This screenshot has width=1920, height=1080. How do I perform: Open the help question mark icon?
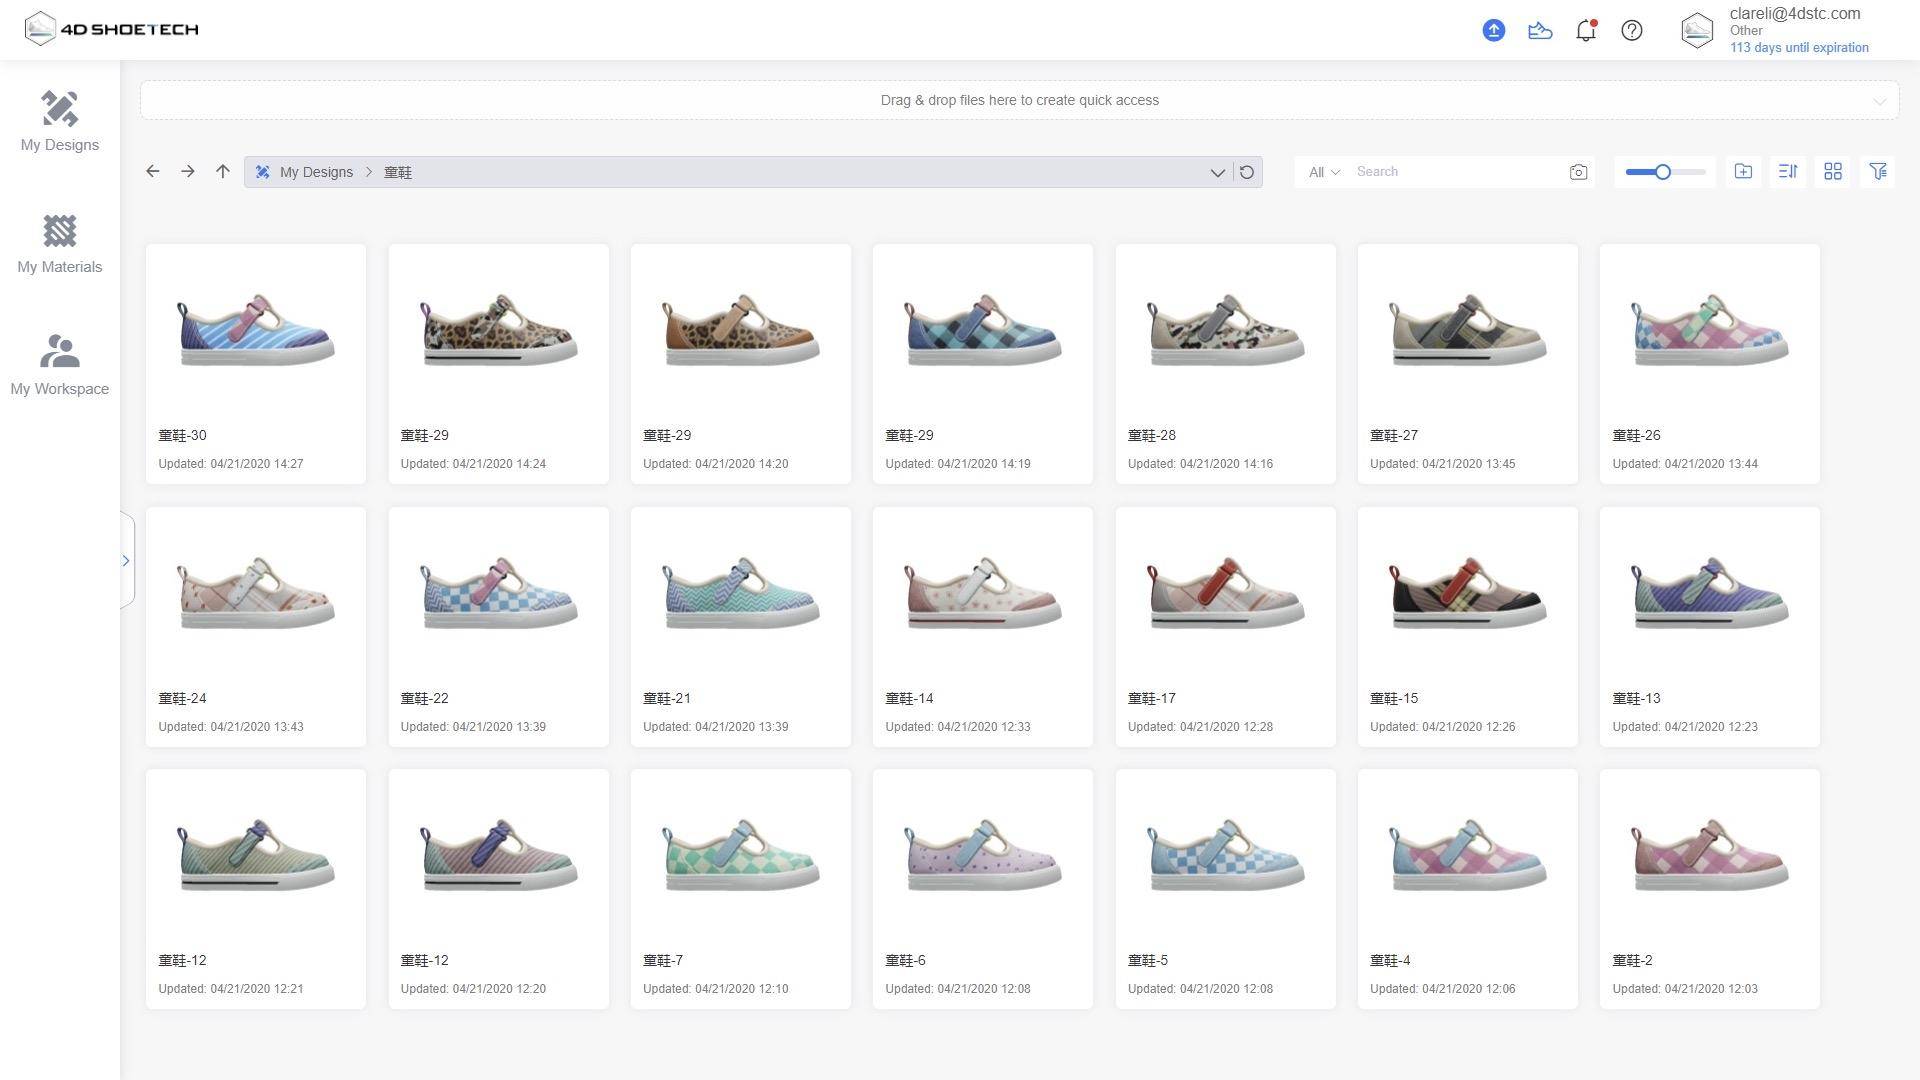1631,30
